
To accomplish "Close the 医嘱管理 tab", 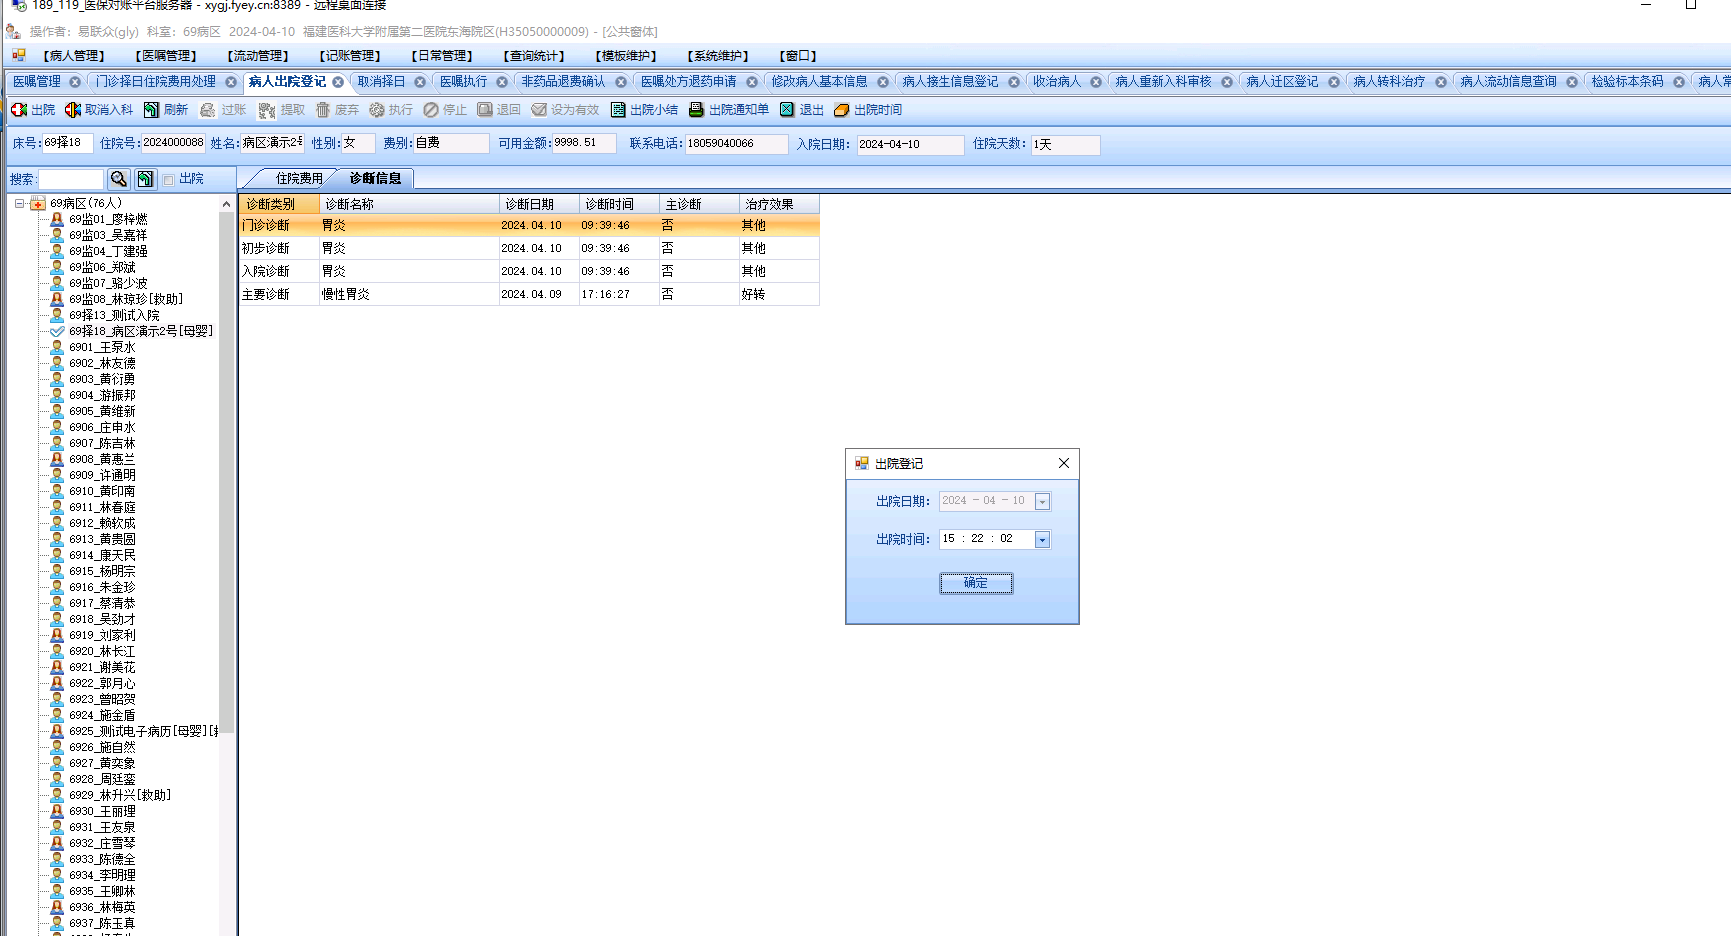I will [74, 82].
